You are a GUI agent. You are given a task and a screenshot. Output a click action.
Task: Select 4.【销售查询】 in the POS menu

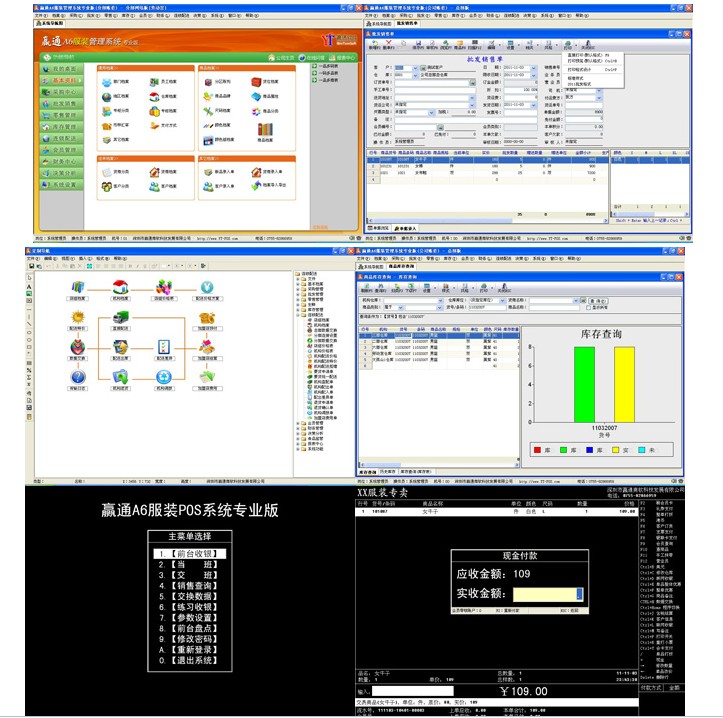(x=189, y=584)
